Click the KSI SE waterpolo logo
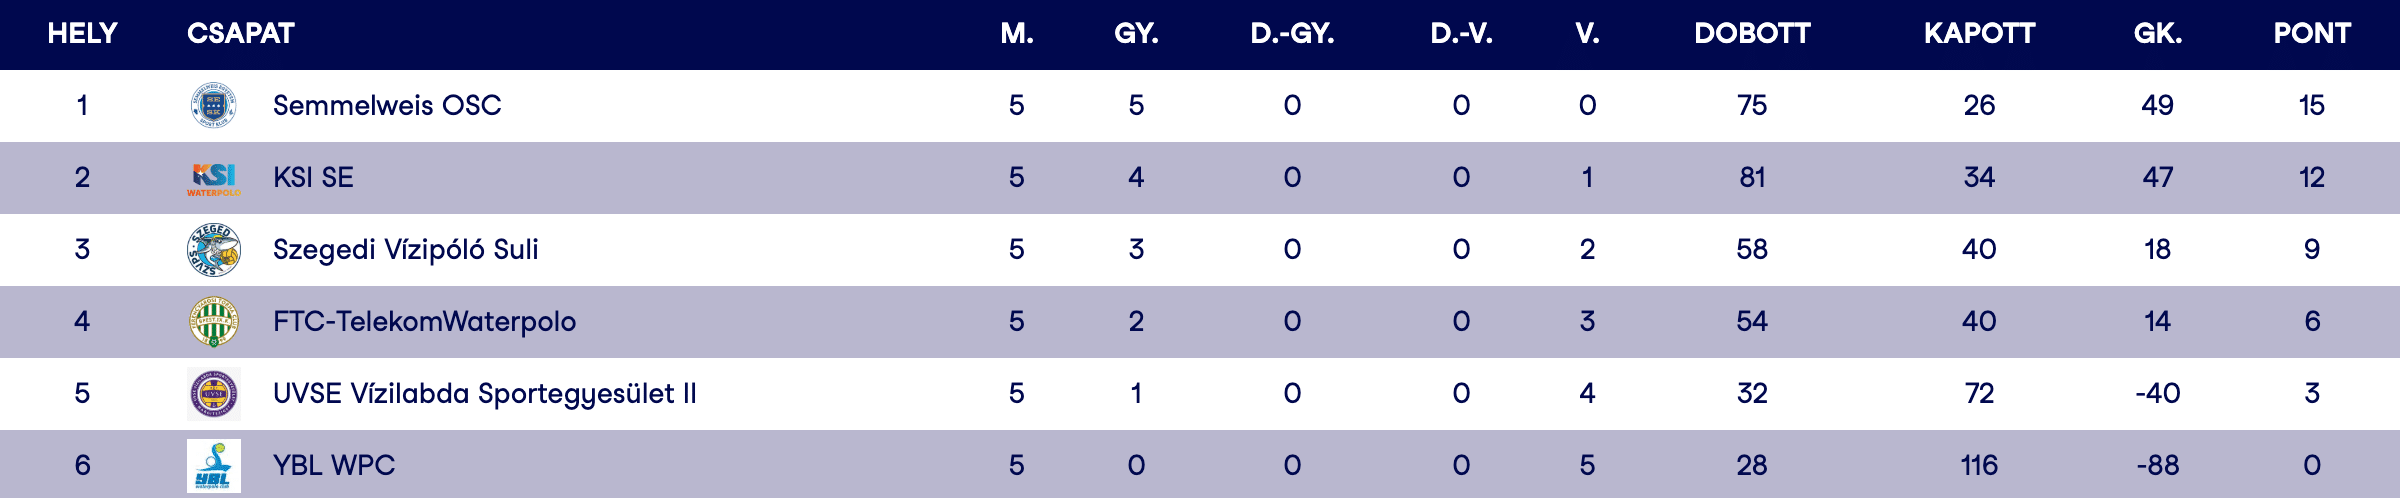Viewport: 2400px width, 498px height. (213, 178)
